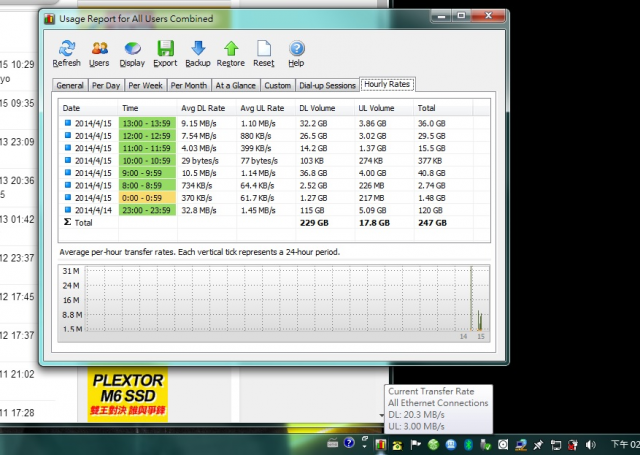Switch to the Per Month tab
The height and width of the screenshot is (455, 640).
189,85
